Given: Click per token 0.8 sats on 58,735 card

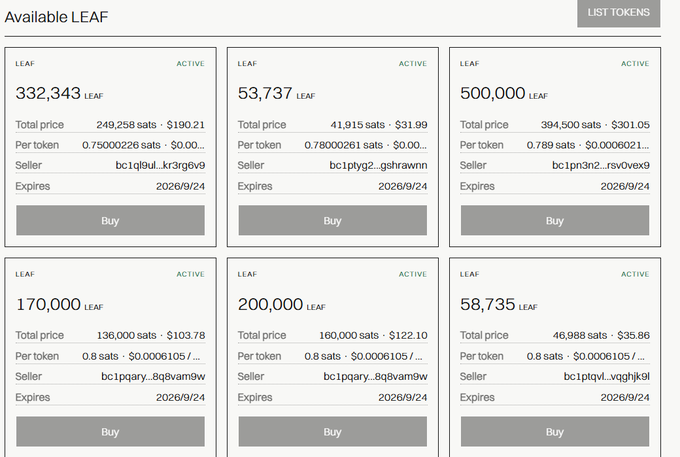Looking at the screenshot, I should (545, 356).
